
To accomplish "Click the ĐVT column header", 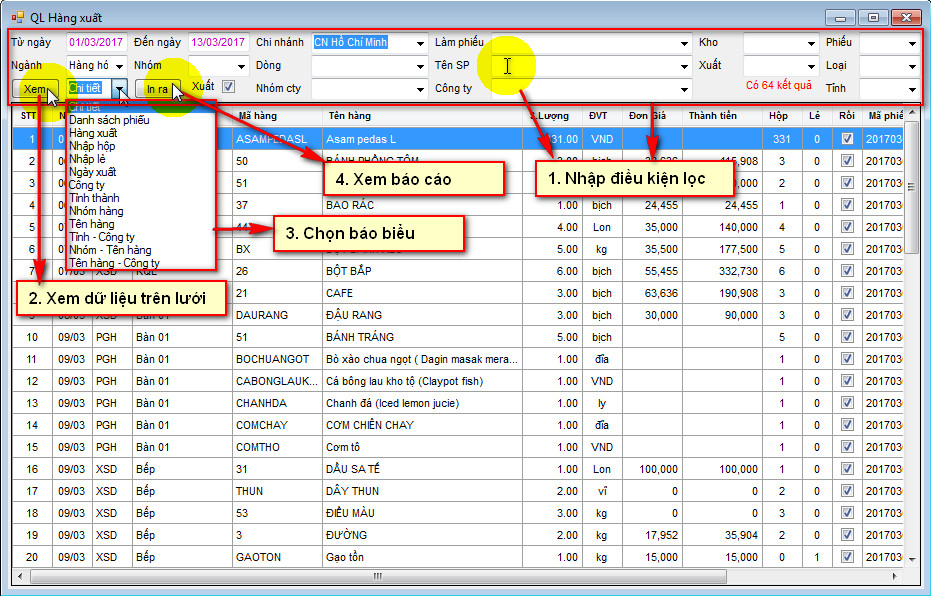I will click(601, 116).
